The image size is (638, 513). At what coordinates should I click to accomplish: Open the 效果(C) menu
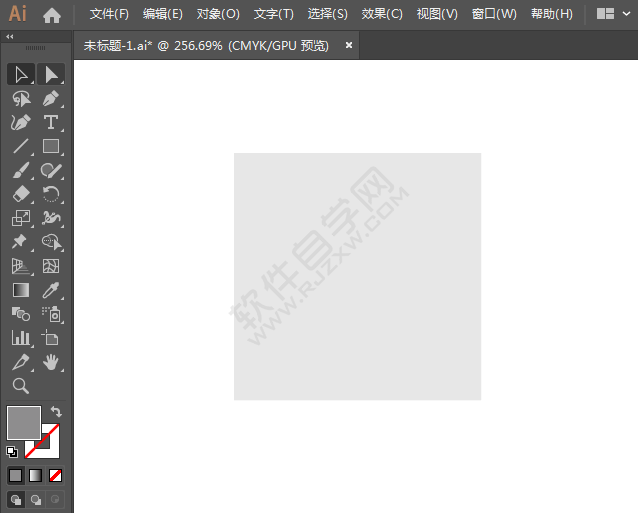coord(382,14)
